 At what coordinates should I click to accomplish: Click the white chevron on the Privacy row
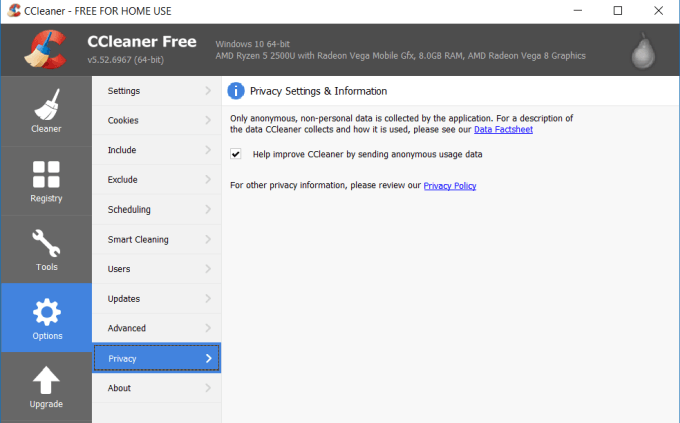(x=209, y=358)
